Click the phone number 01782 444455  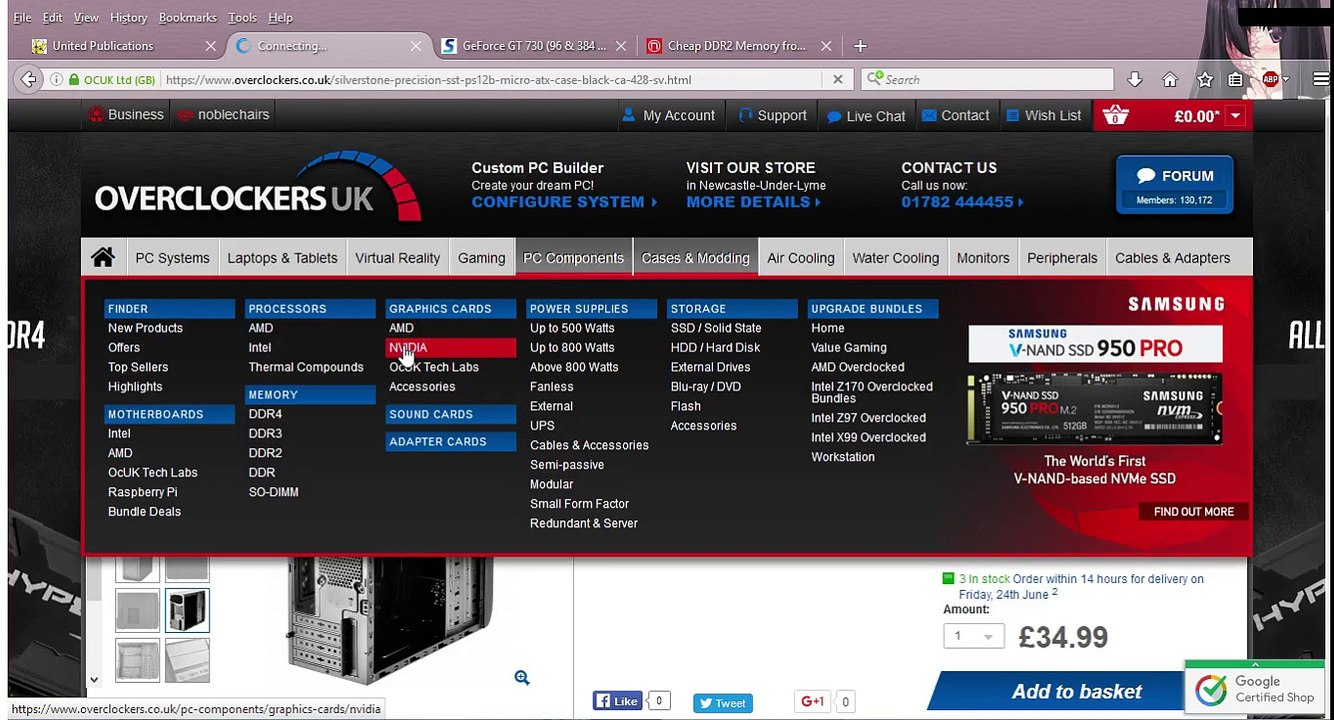tap(962, 202)
